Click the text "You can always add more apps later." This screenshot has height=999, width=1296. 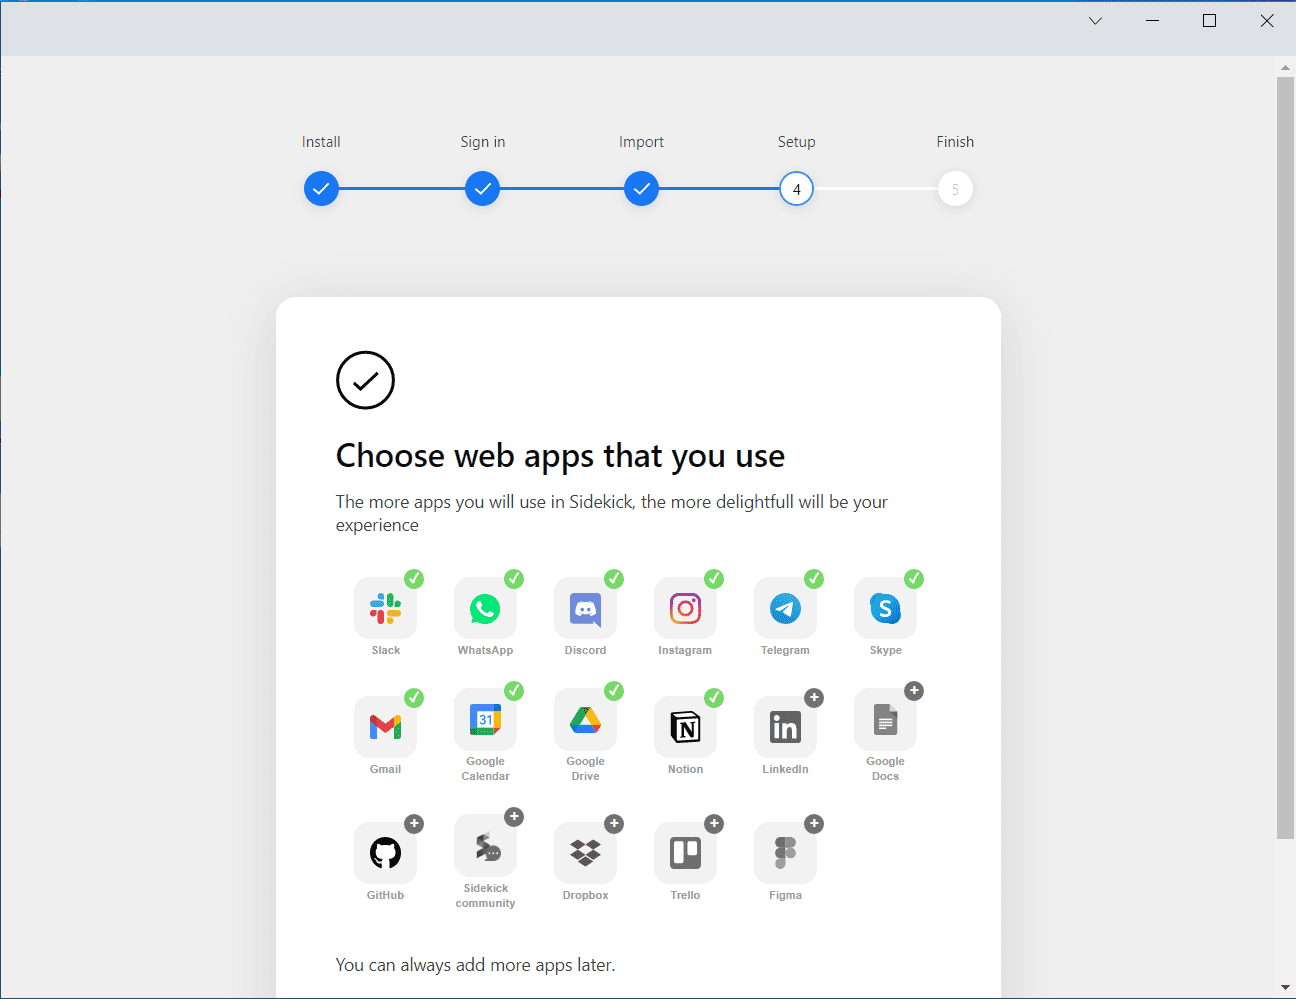(475, 965)
